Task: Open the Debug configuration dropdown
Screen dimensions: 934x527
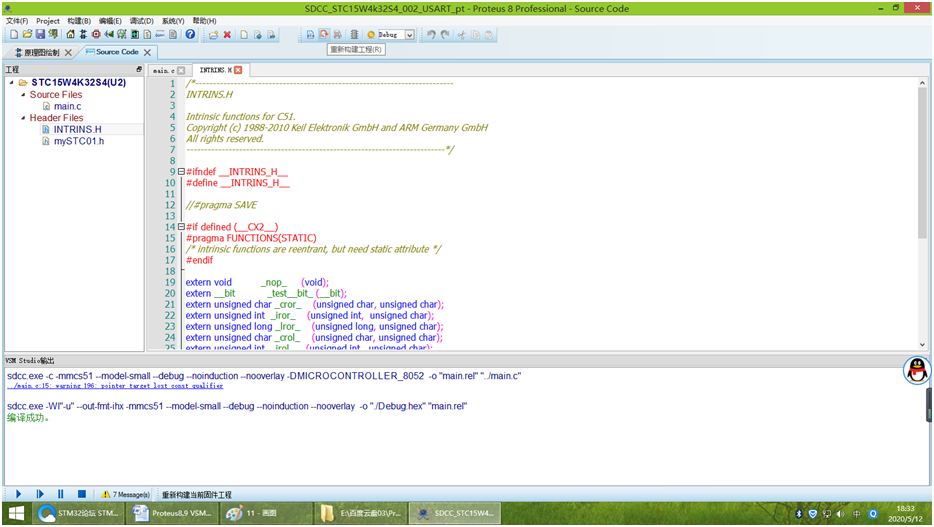Action: click(x=409, y=35)
